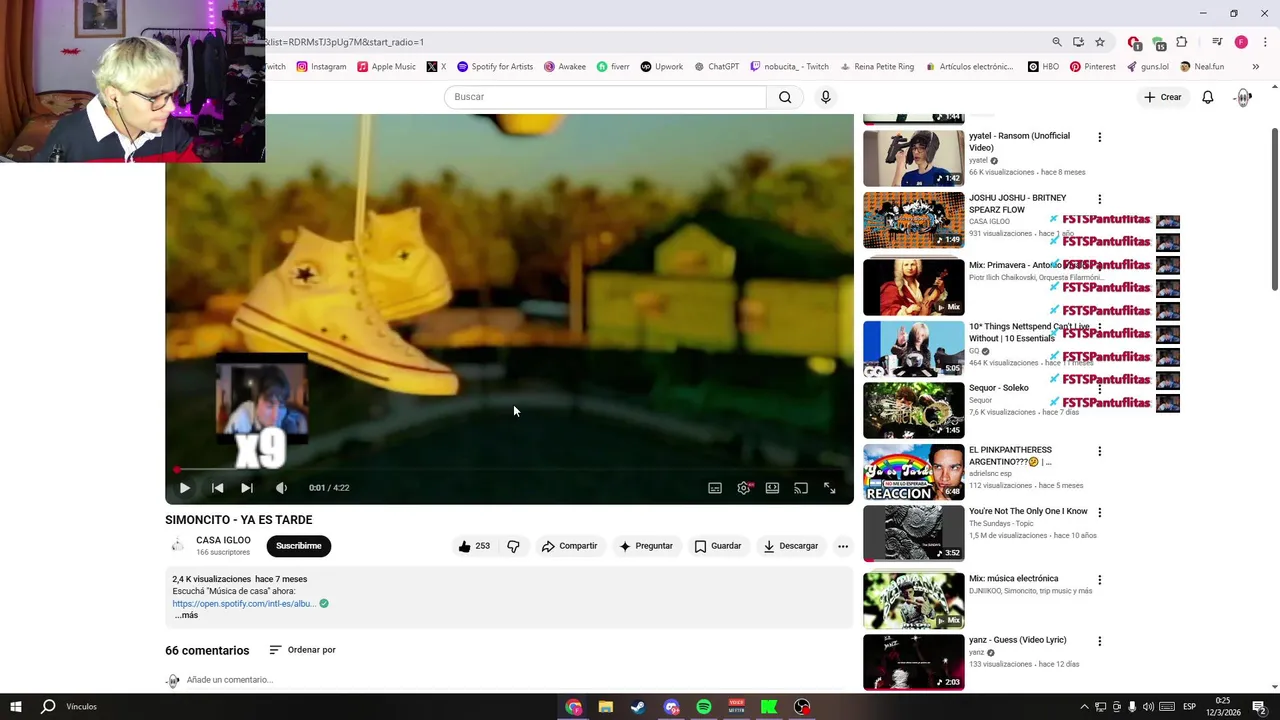
Task: Open Mix: Primavera thumbnail
Action: (914, 287)
